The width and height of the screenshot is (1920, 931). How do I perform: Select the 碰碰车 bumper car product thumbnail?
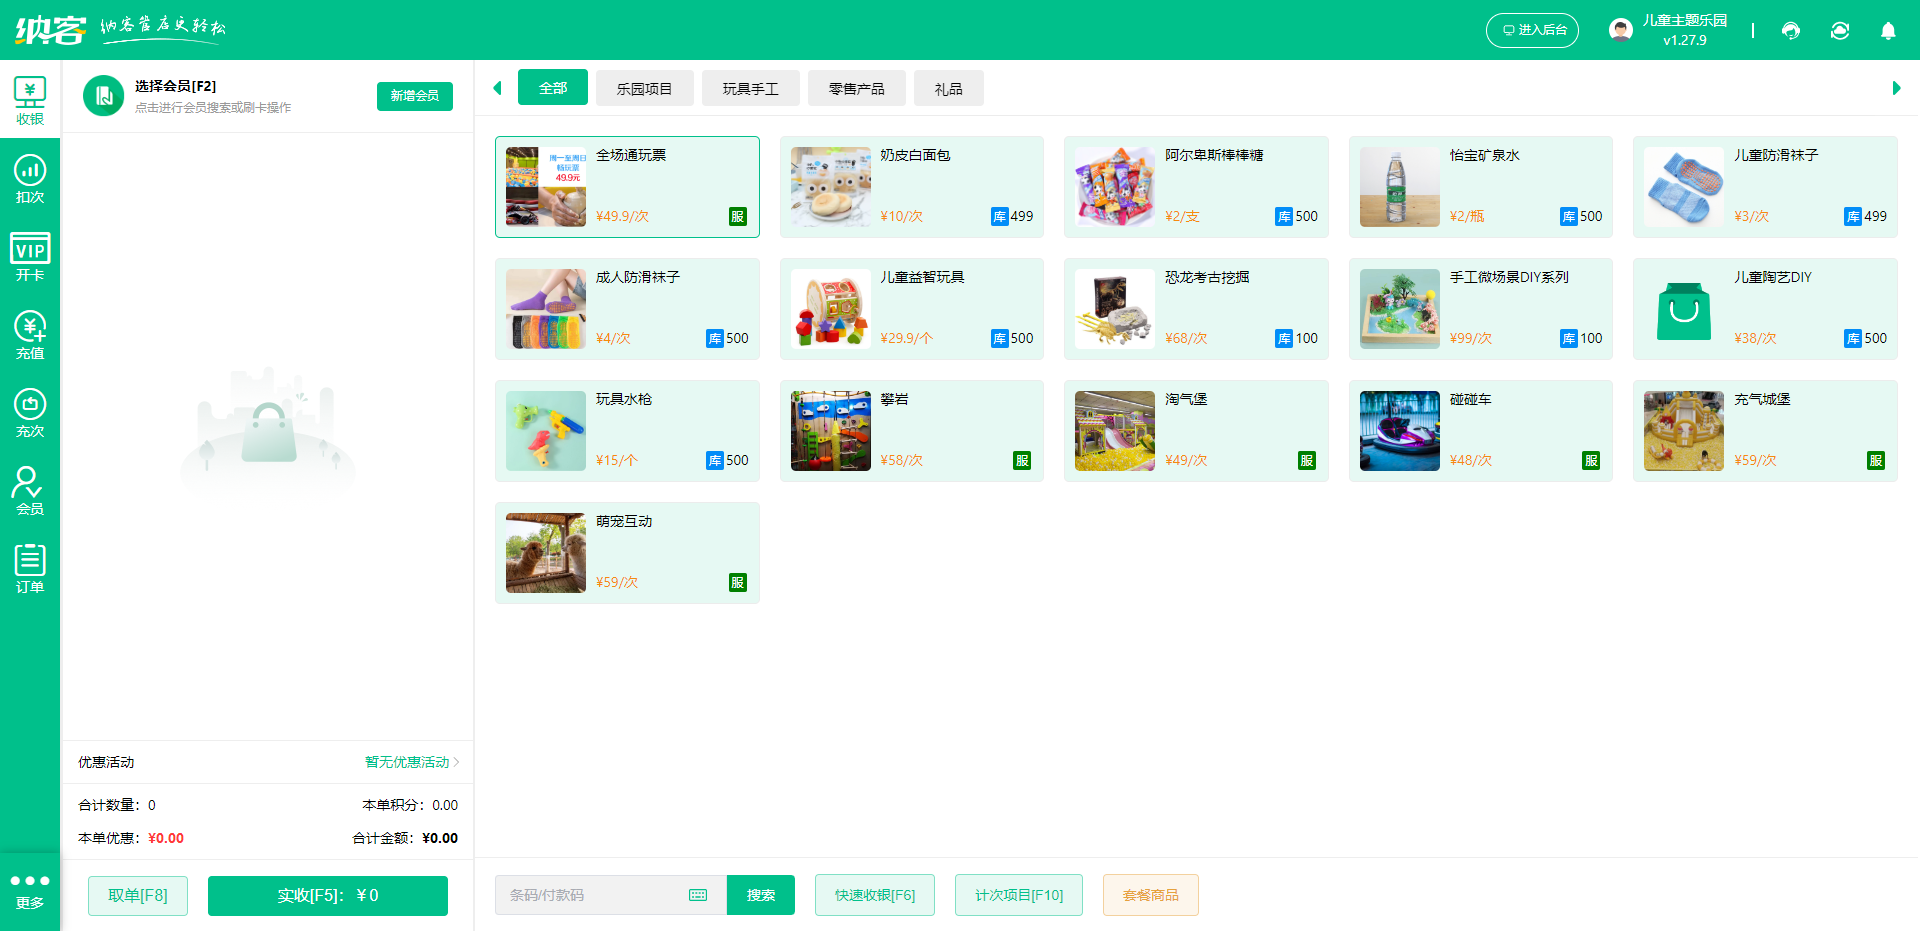(x=1399, y=430)
